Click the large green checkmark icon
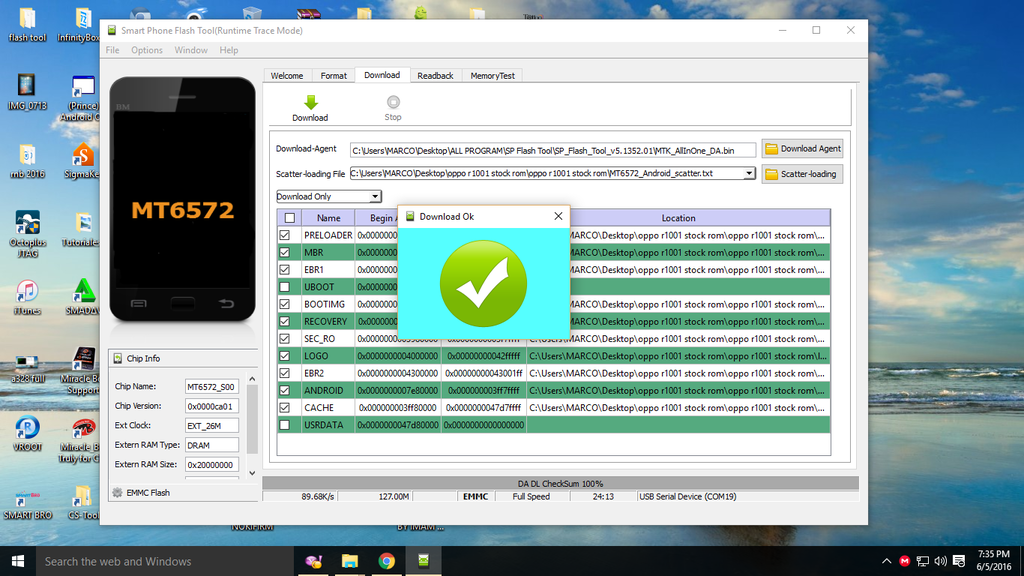1024x576 pixels. [x=483, y=283]
